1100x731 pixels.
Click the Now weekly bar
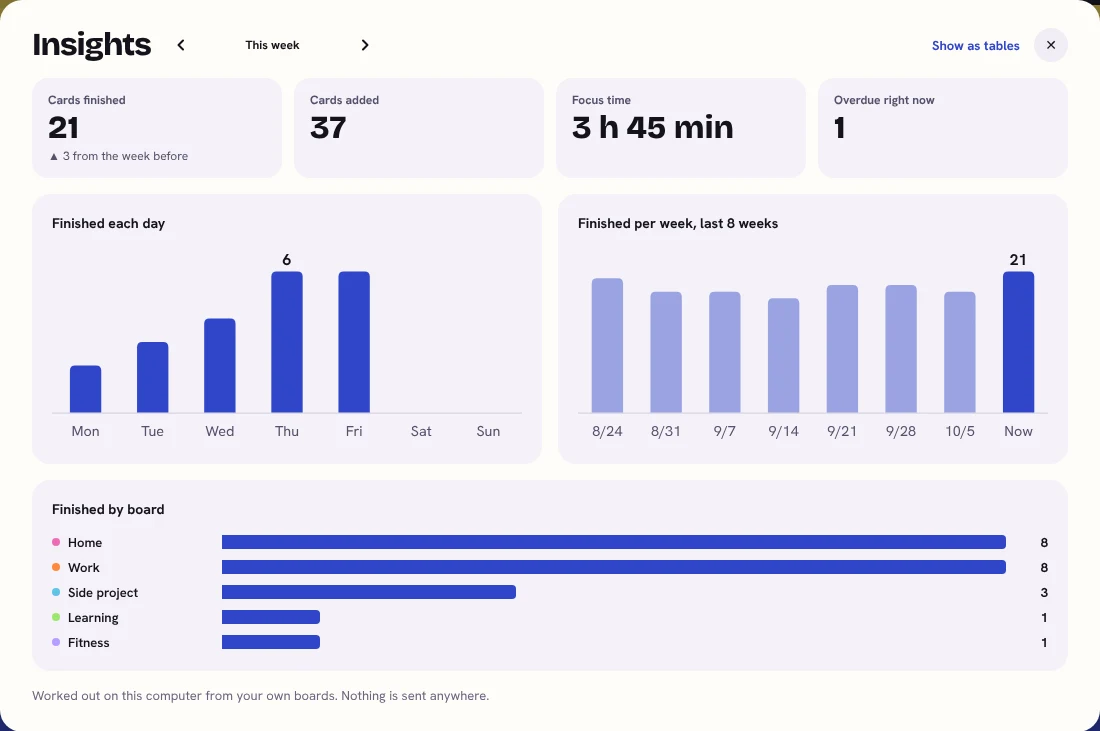click(1019, 342)
